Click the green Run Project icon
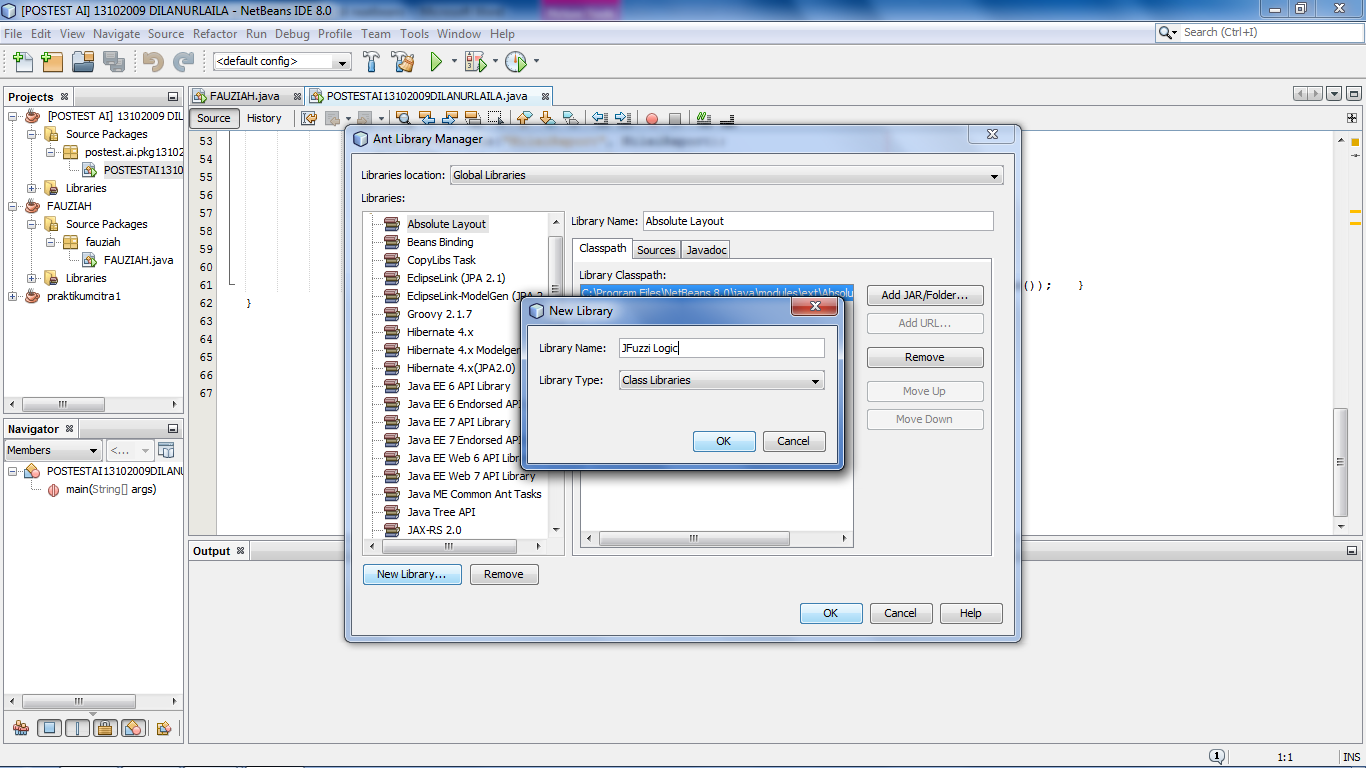 click(436, 62)
